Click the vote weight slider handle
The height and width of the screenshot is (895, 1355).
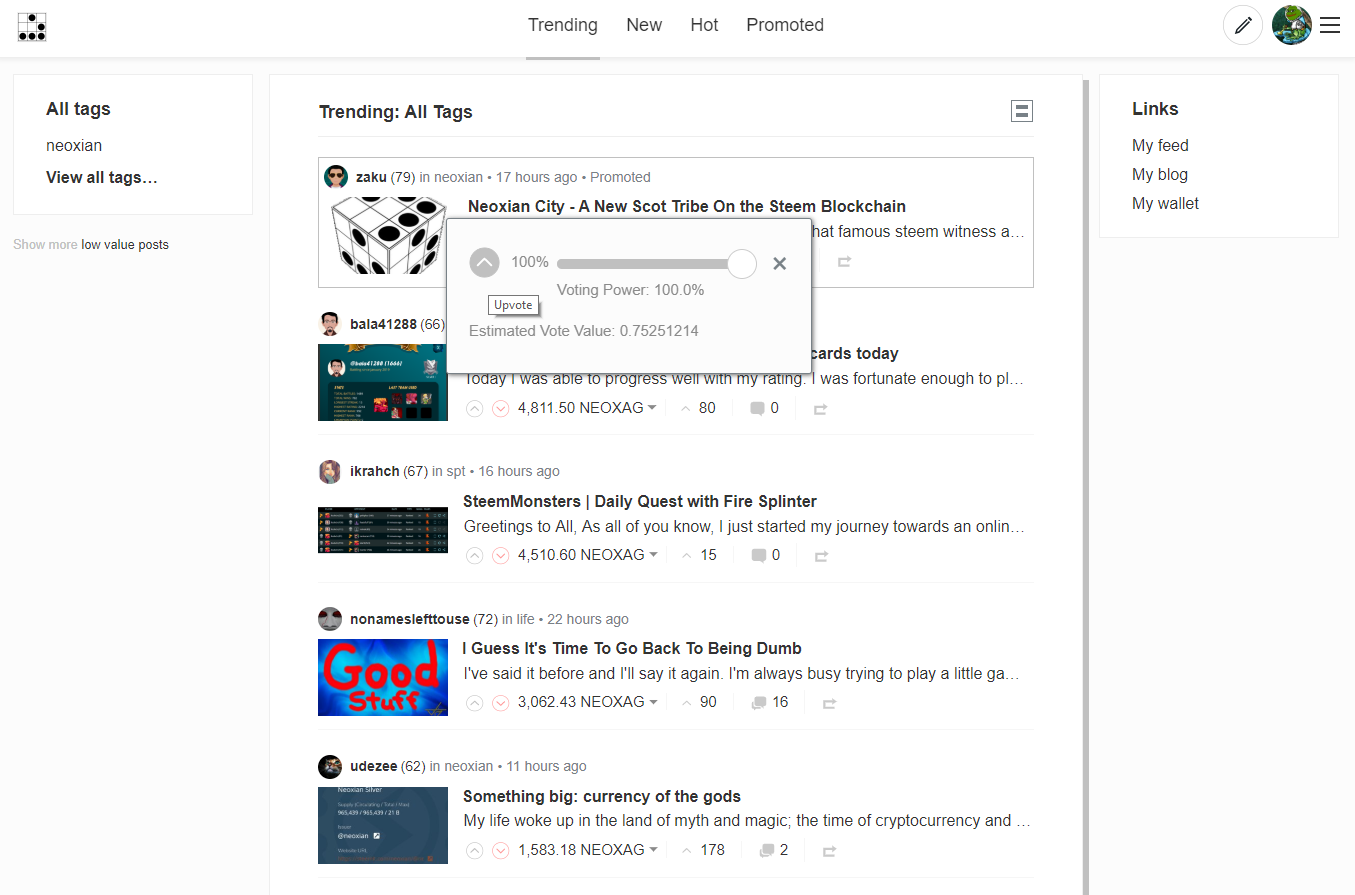pyautogui.click(x=742, y=263)
